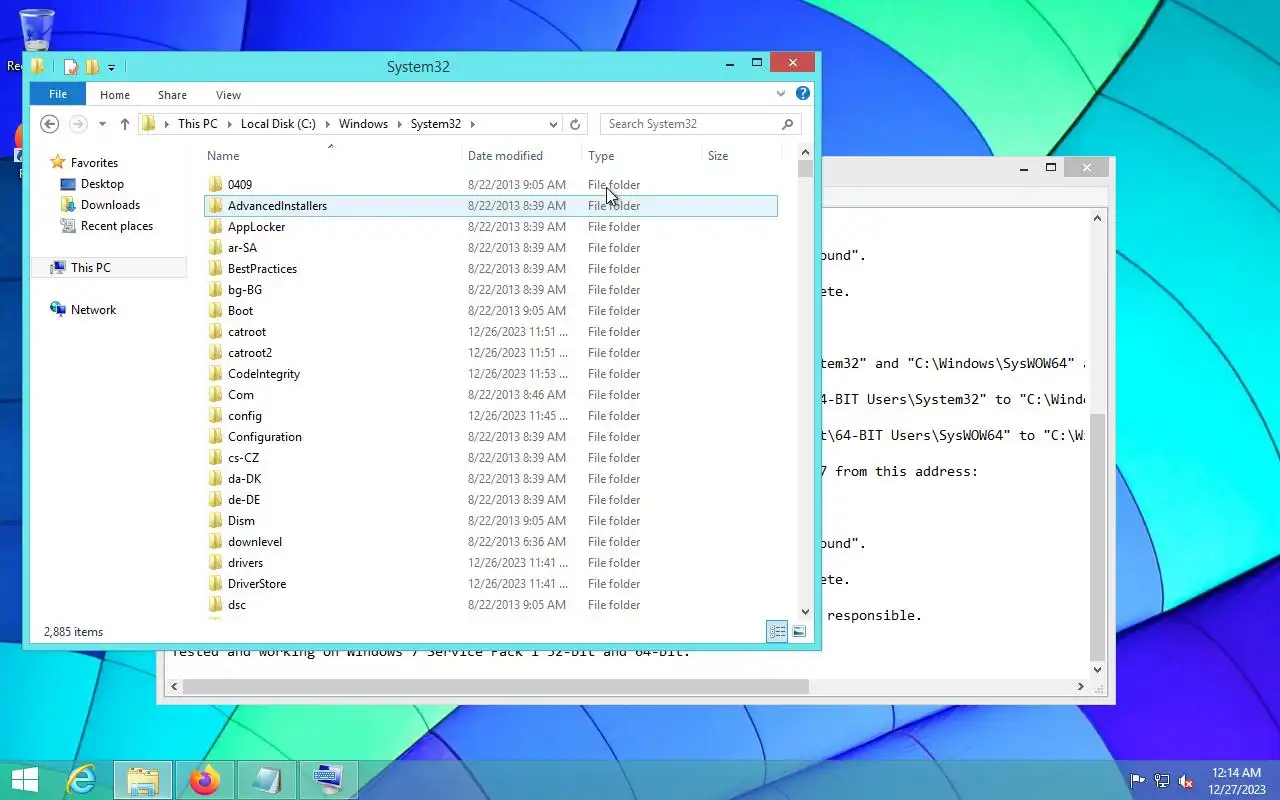
Task: Click Local Disk (C:) breadcrumb
Action: [x=278, y=124]
